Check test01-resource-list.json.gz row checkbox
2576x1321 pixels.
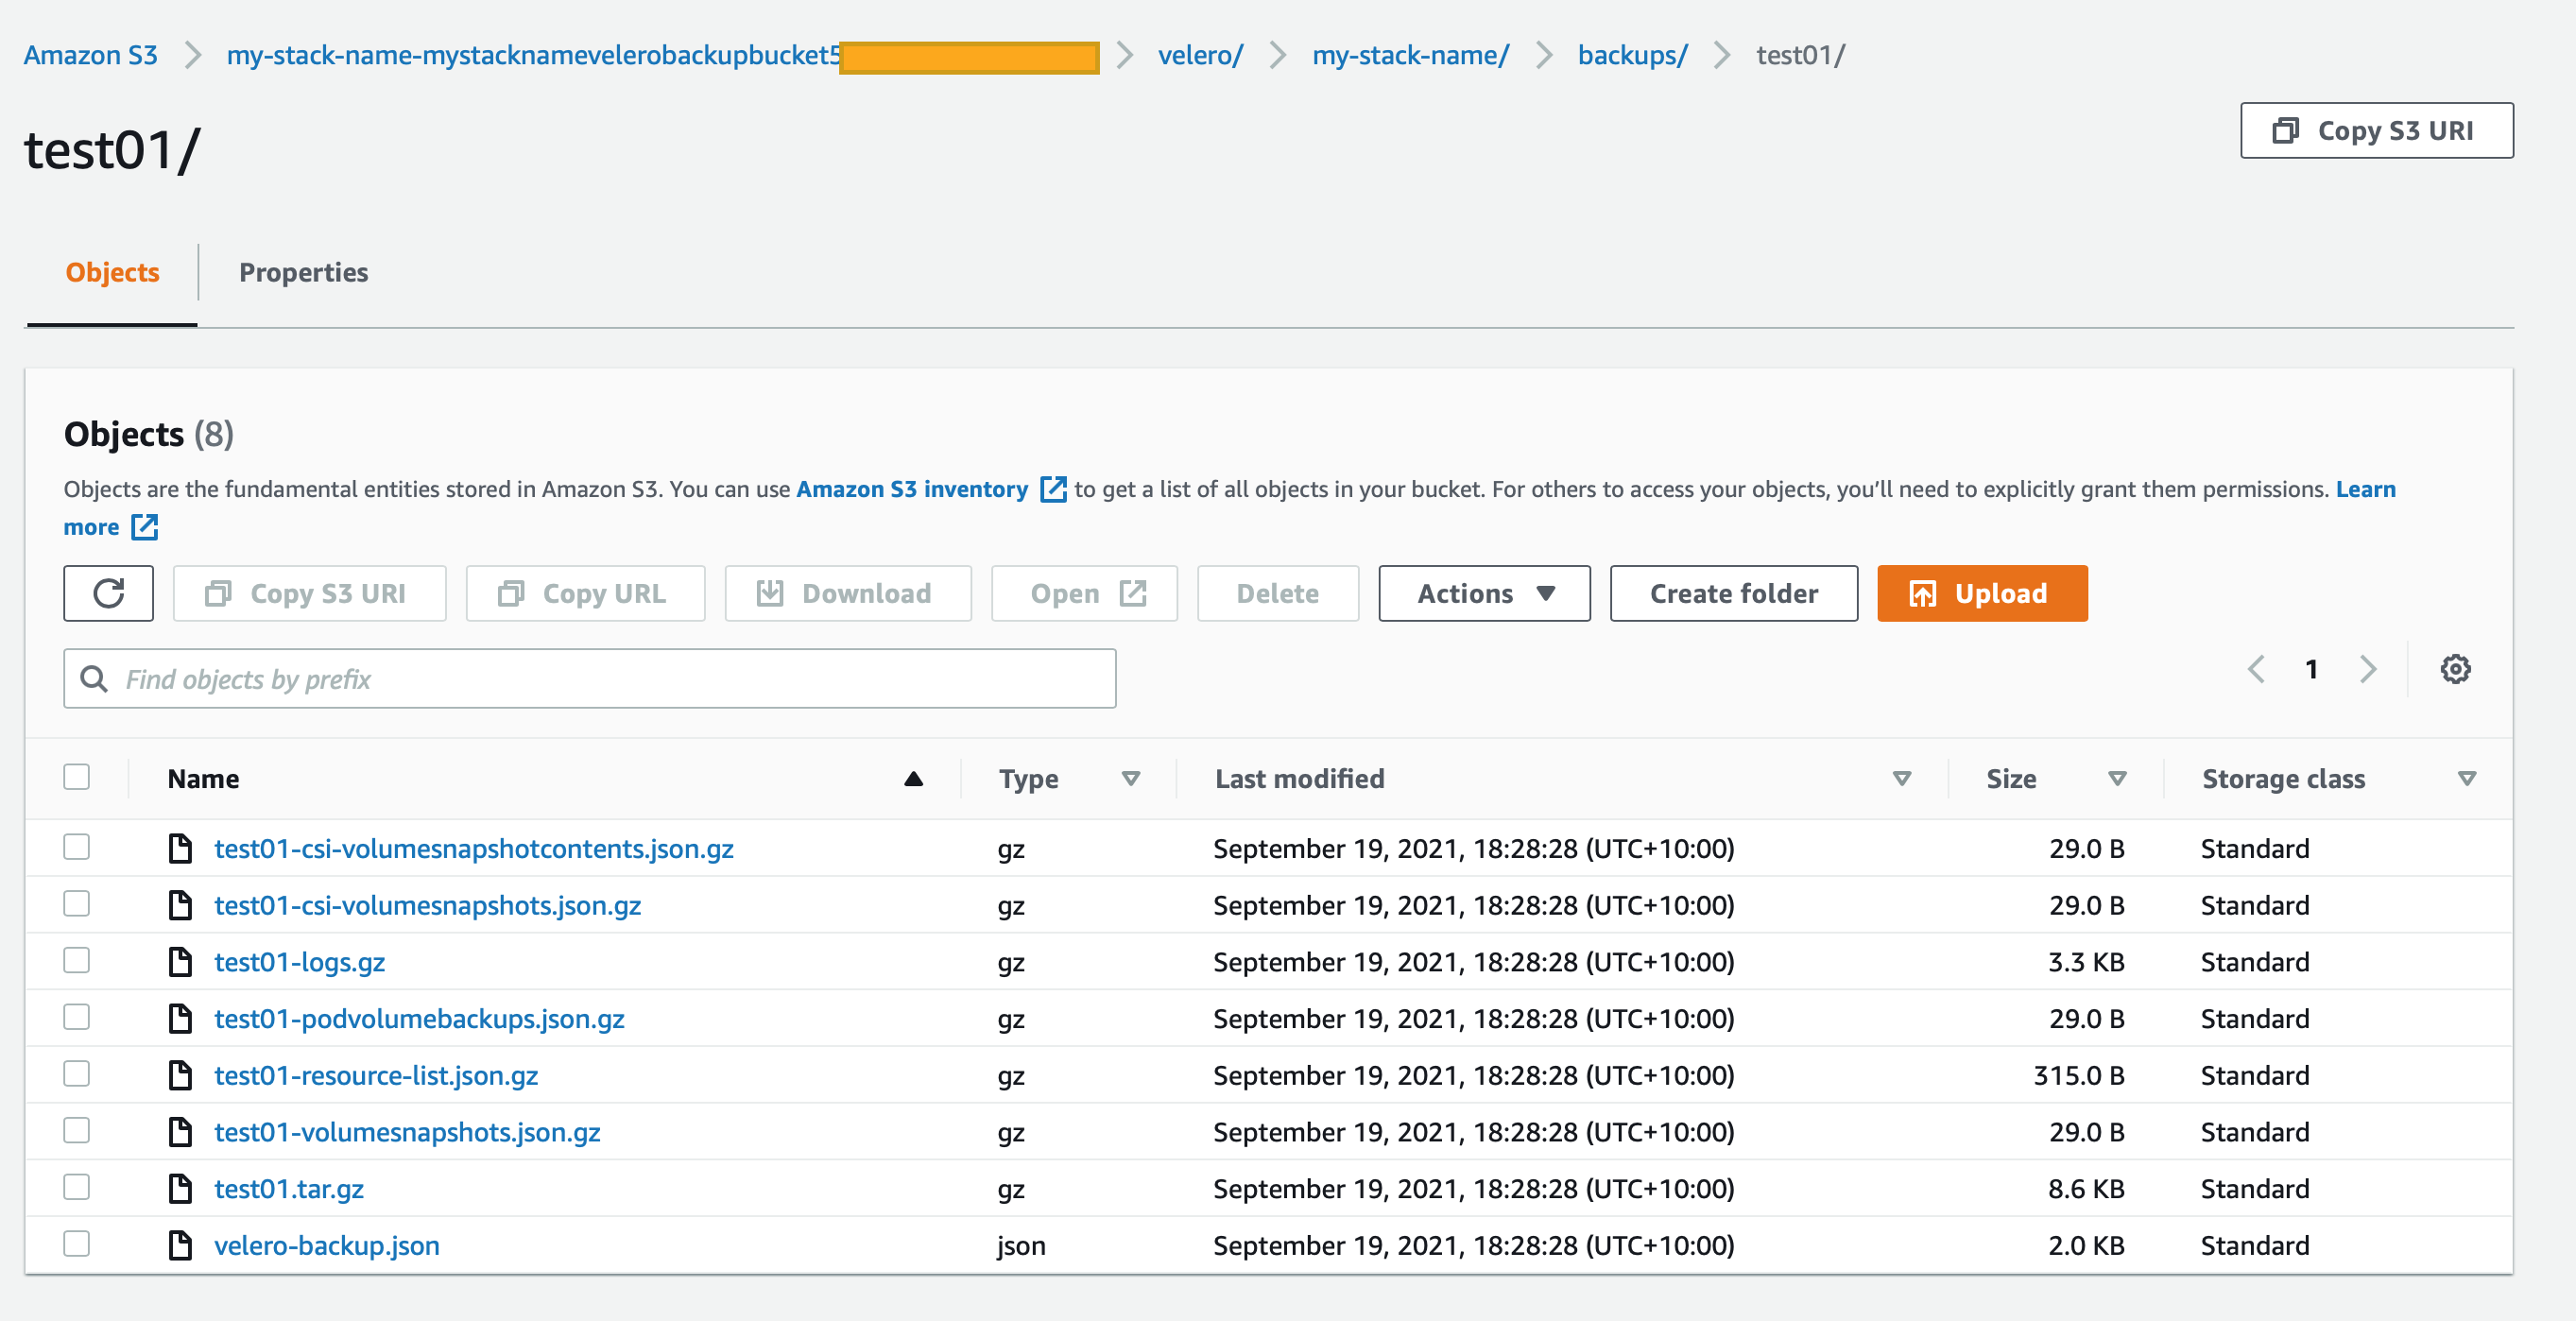coord(77,1074)
